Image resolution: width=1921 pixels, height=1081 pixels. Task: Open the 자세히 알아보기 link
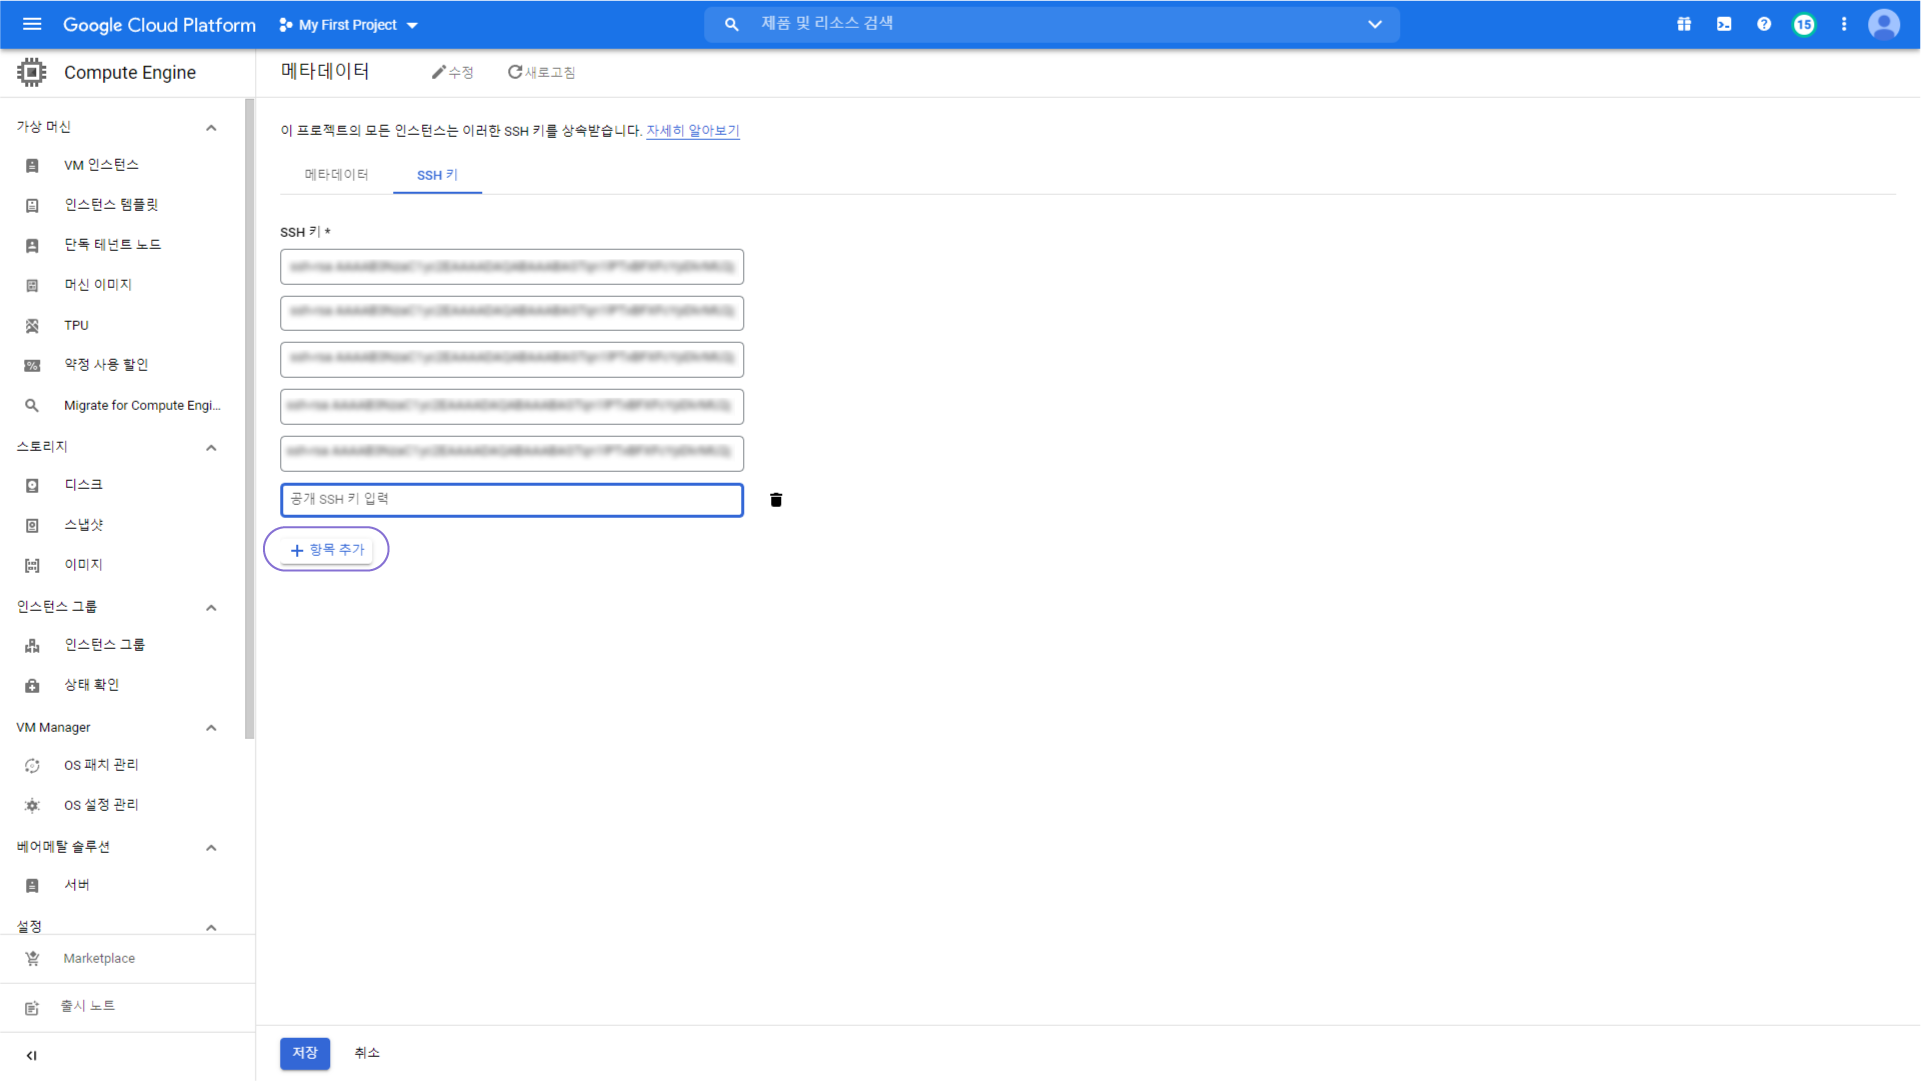pyautogui.click(x=692, y=131)
